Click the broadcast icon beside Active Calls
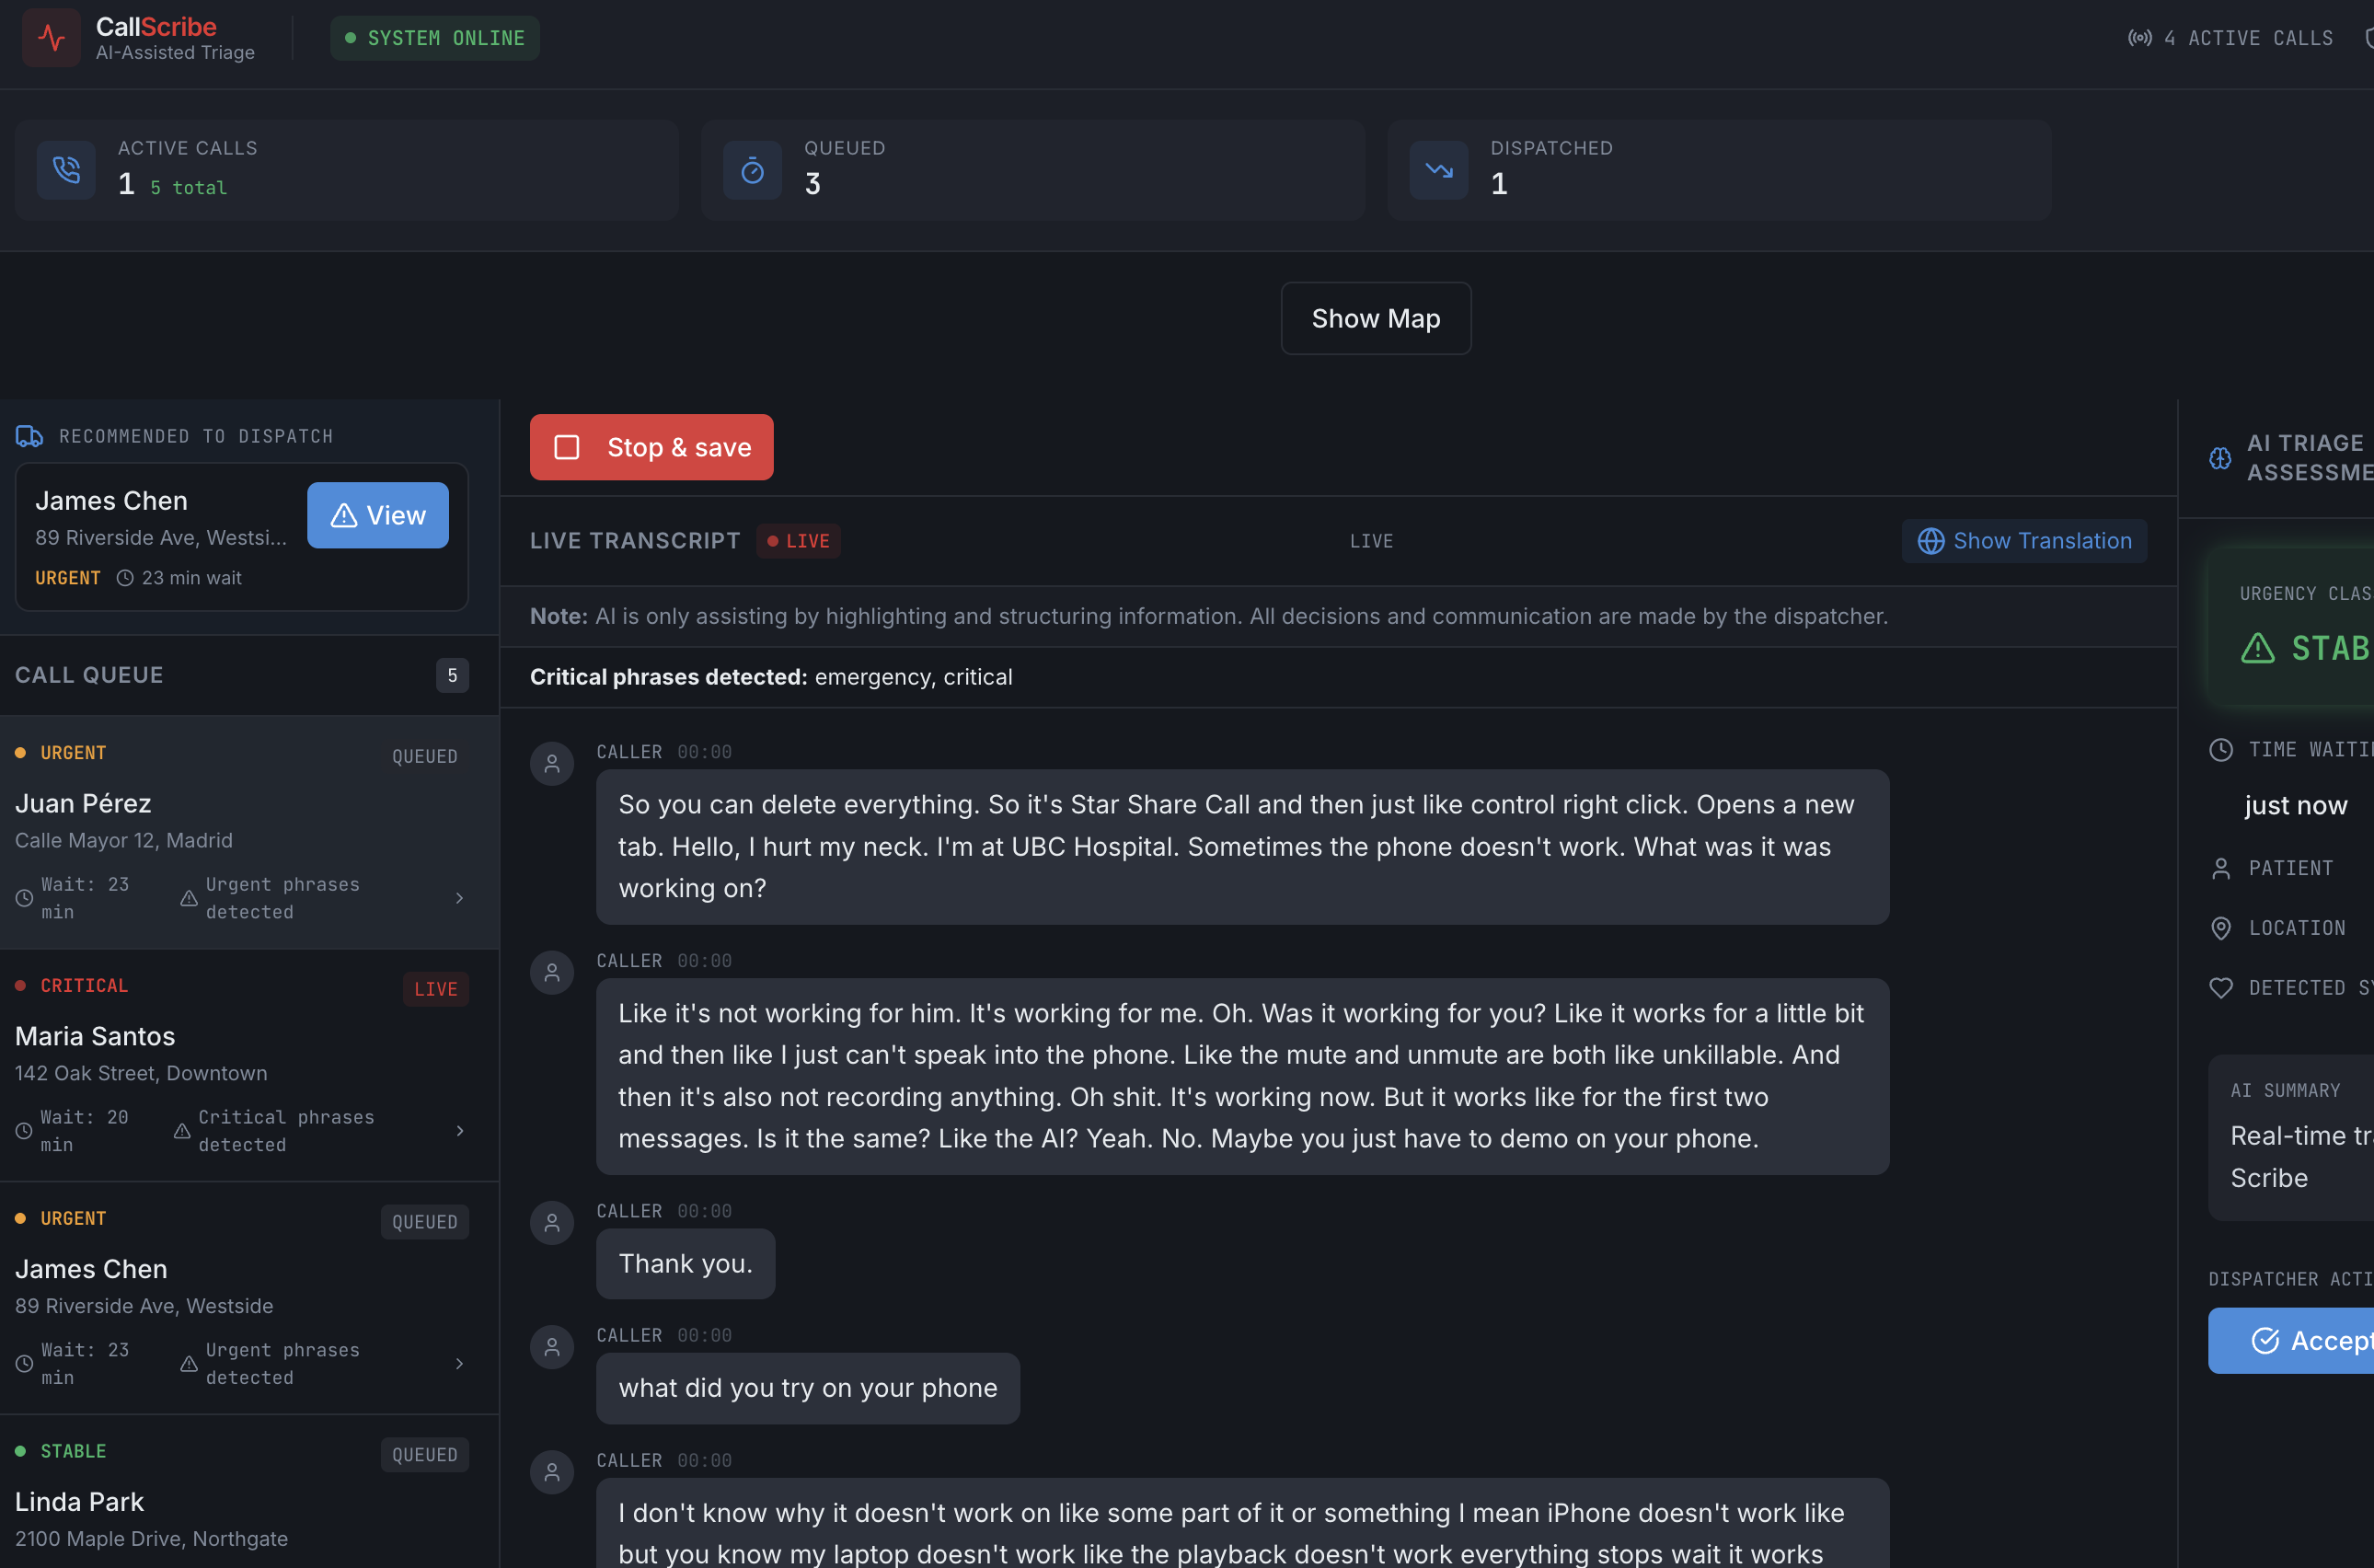This screenshot has height=1568, width=2374. pos(2139,38)
